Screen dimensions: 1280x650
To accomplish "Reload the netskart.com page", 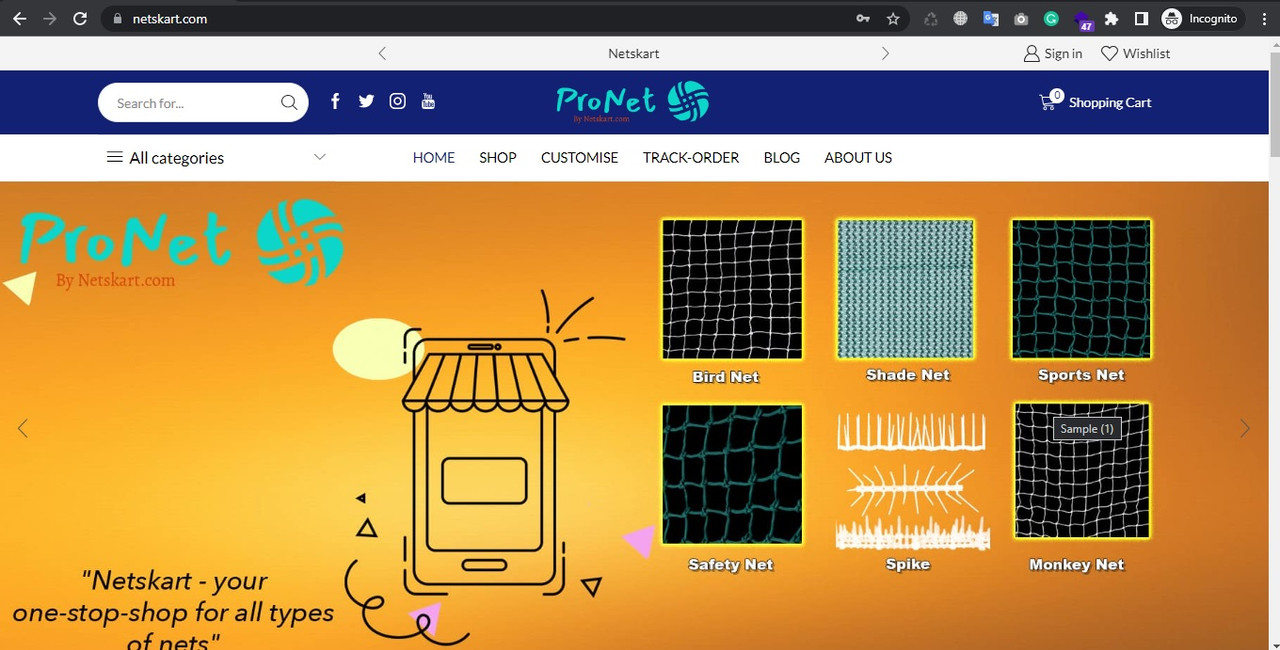I will tap(81, 18).
